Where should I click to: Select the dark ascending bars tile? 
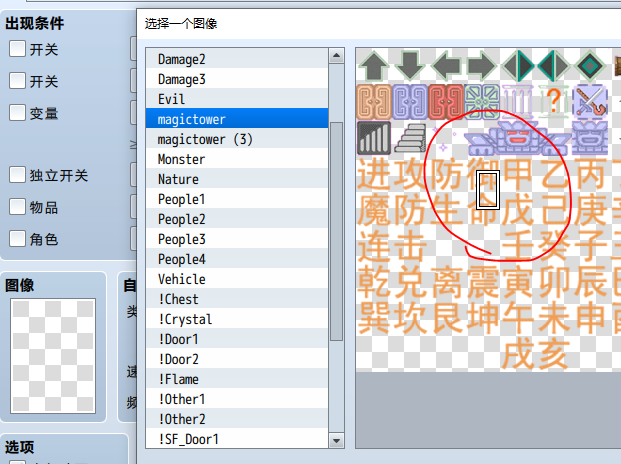tap(374, 138)
